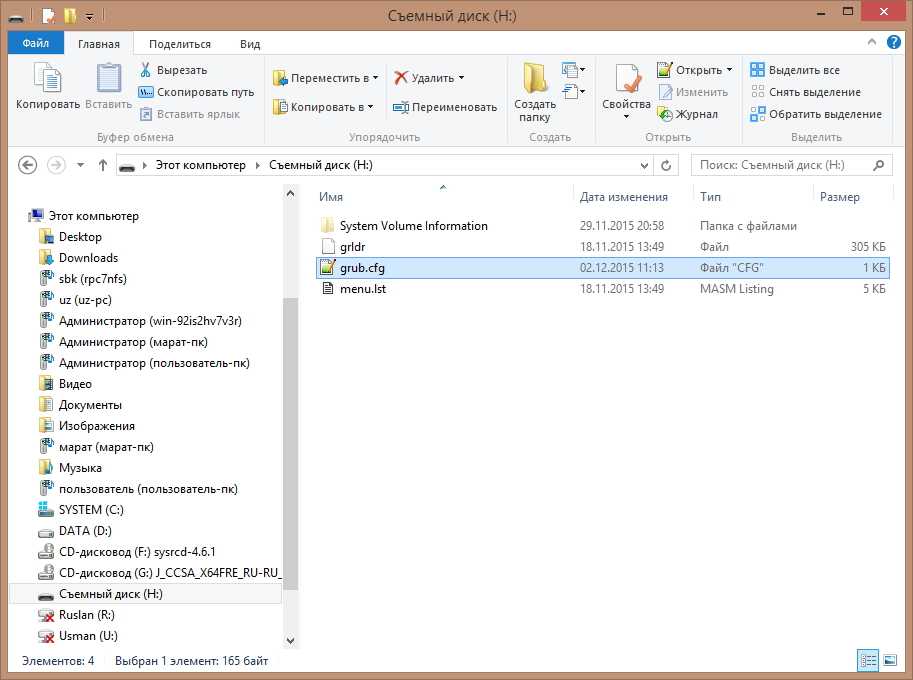
Task: Click Select all button
Action: (795, 70)
